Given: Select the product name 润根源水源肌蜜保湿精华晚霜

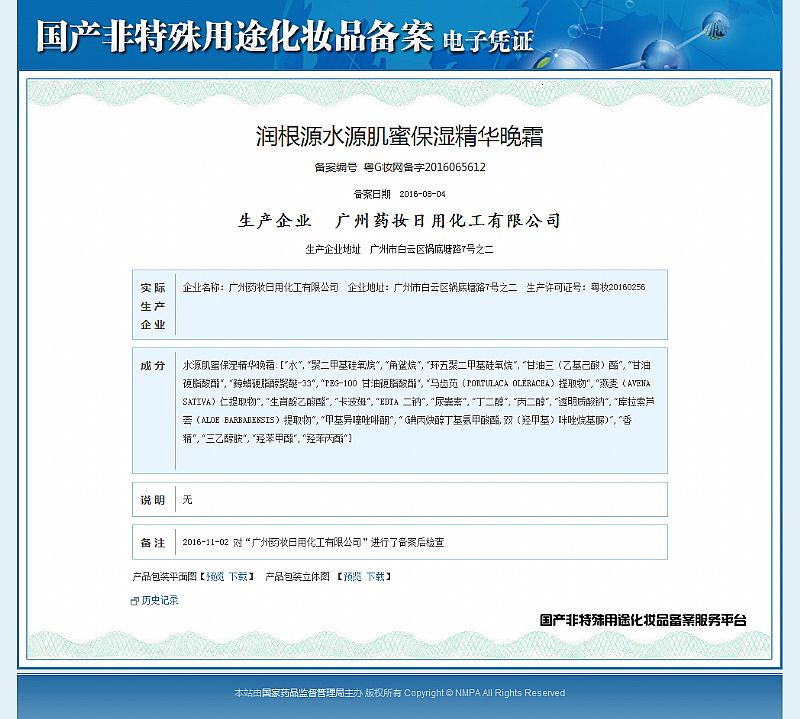Looking at the screenshot, I should point(399,136).
